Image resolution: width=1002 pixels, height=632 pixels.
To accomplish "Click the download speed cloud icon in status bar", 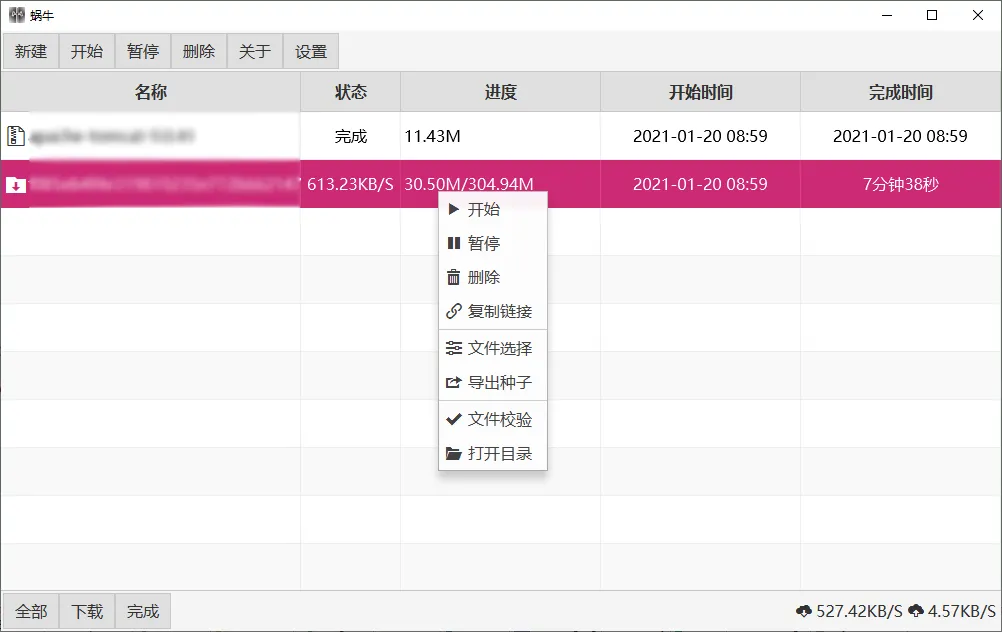I will pyautogui.click(x=804, y=611).
